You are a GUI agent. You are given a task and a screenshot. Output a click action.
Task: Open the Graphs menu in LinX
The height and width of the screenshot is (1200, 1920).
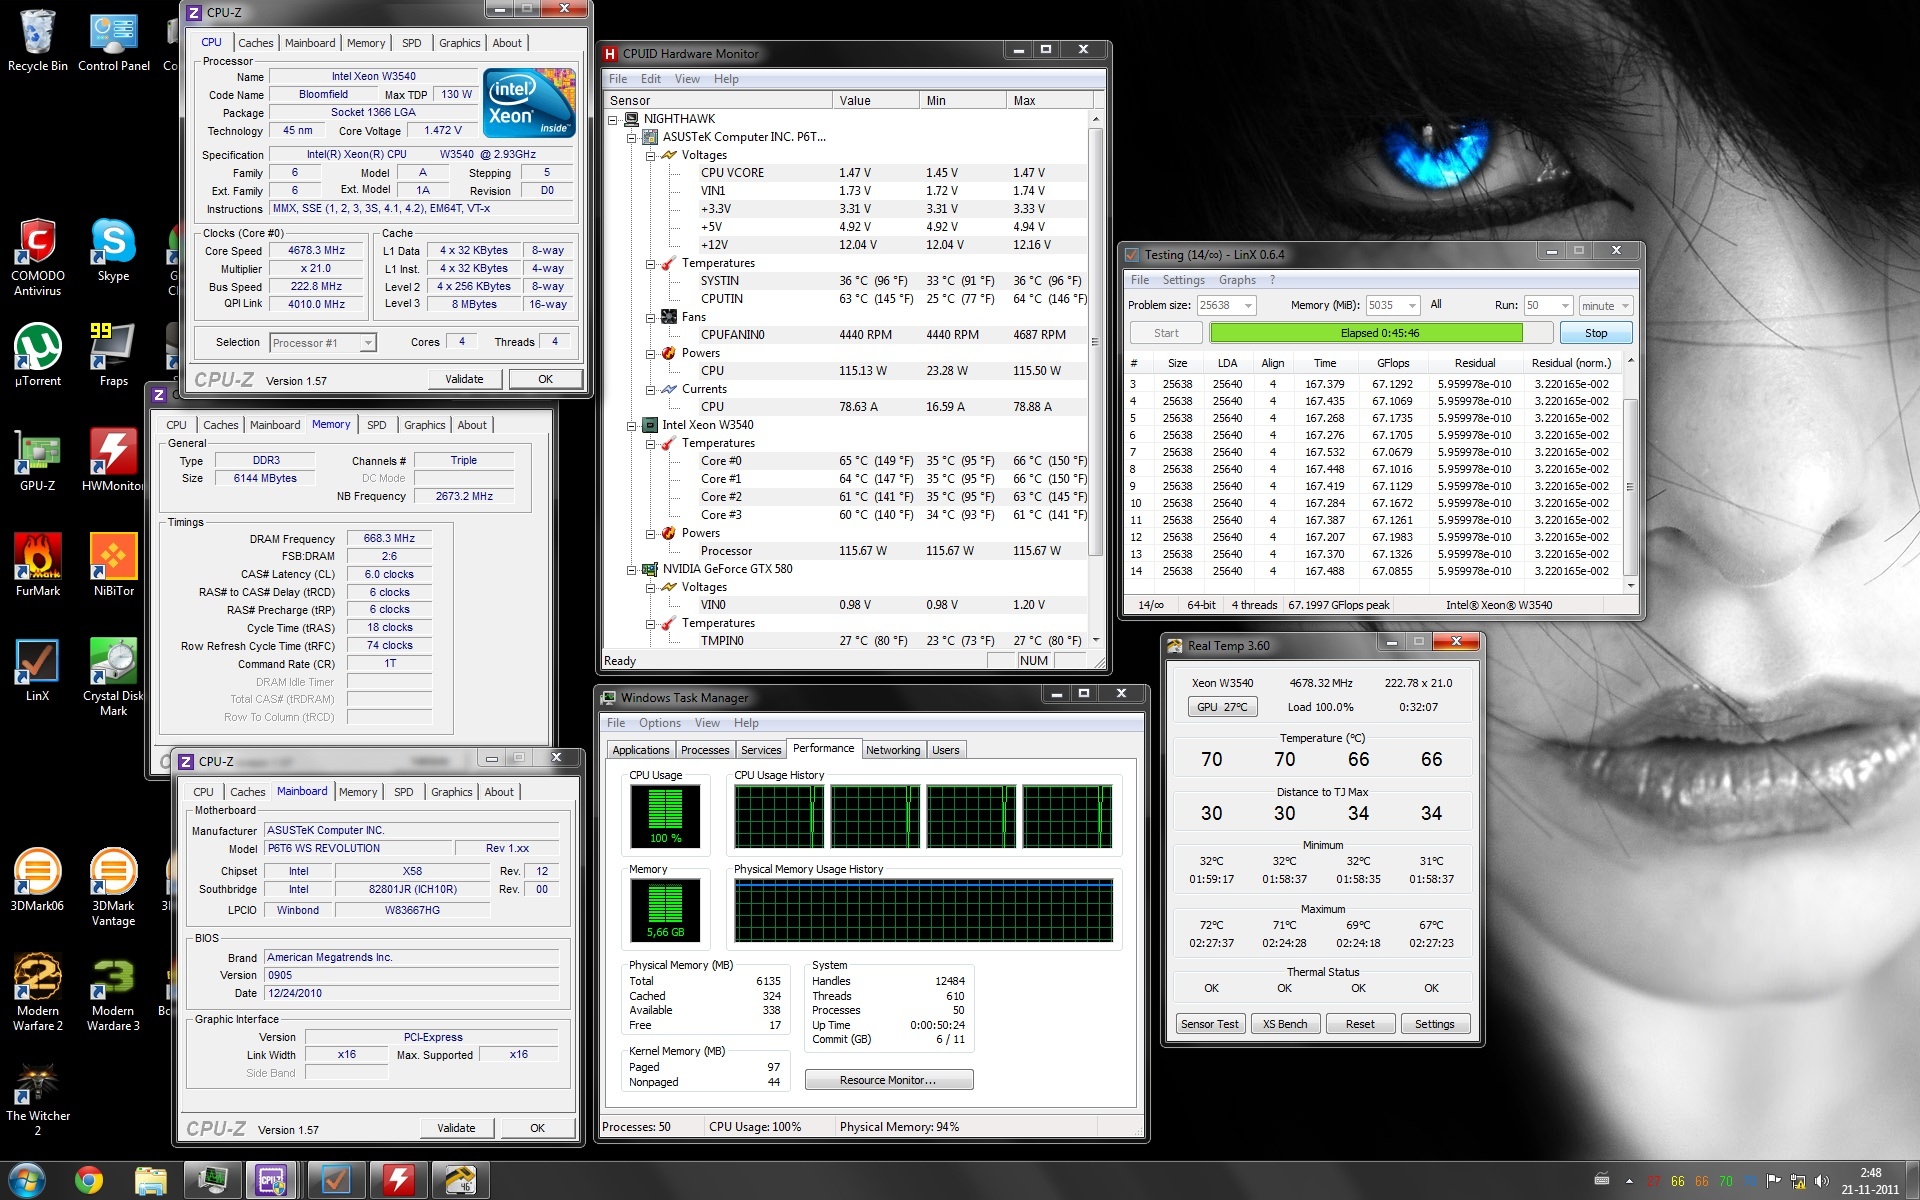pos(1237,280)
